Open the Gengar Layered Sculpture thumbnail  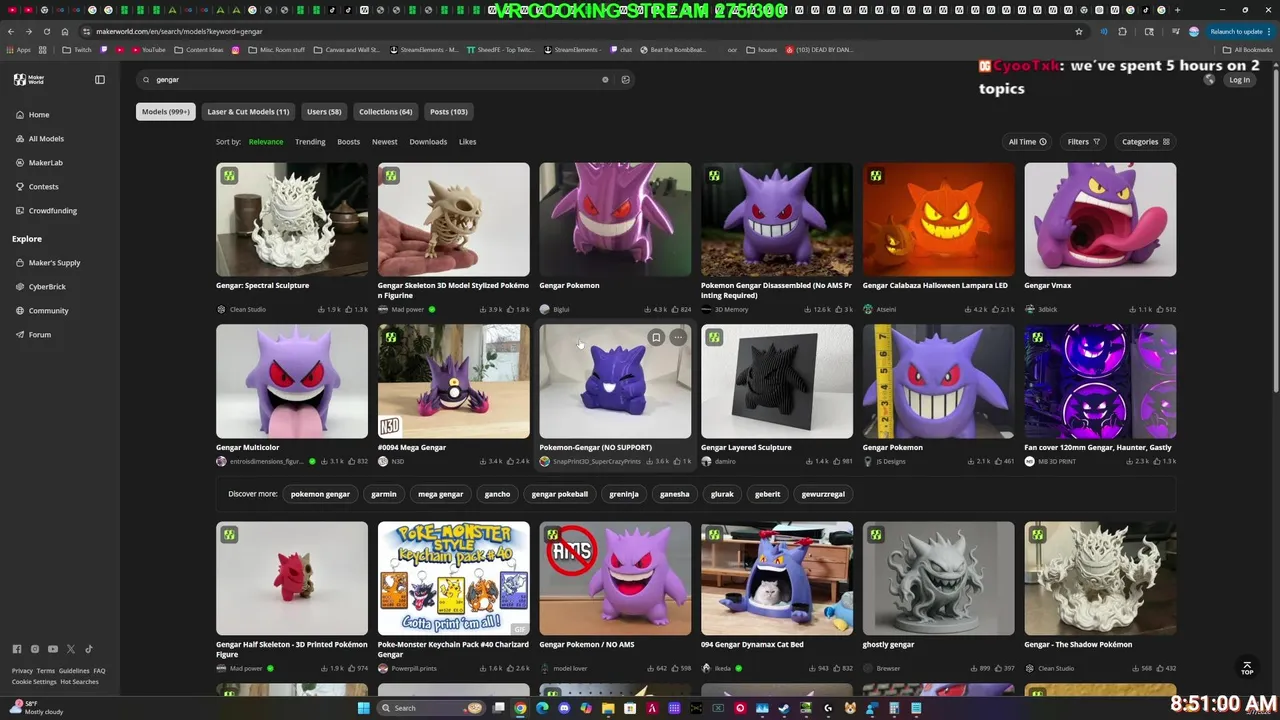[x=777, y=381]
